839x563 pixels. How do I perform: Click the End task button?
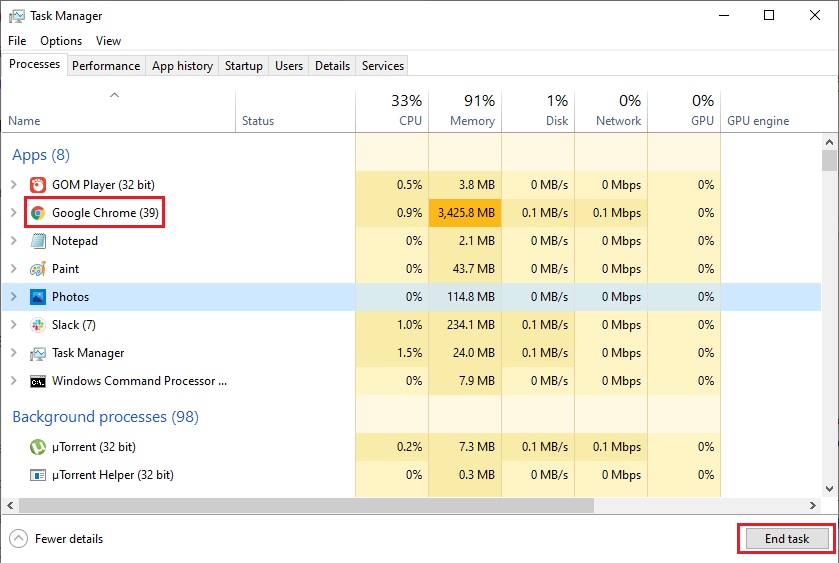coord(787,539)
